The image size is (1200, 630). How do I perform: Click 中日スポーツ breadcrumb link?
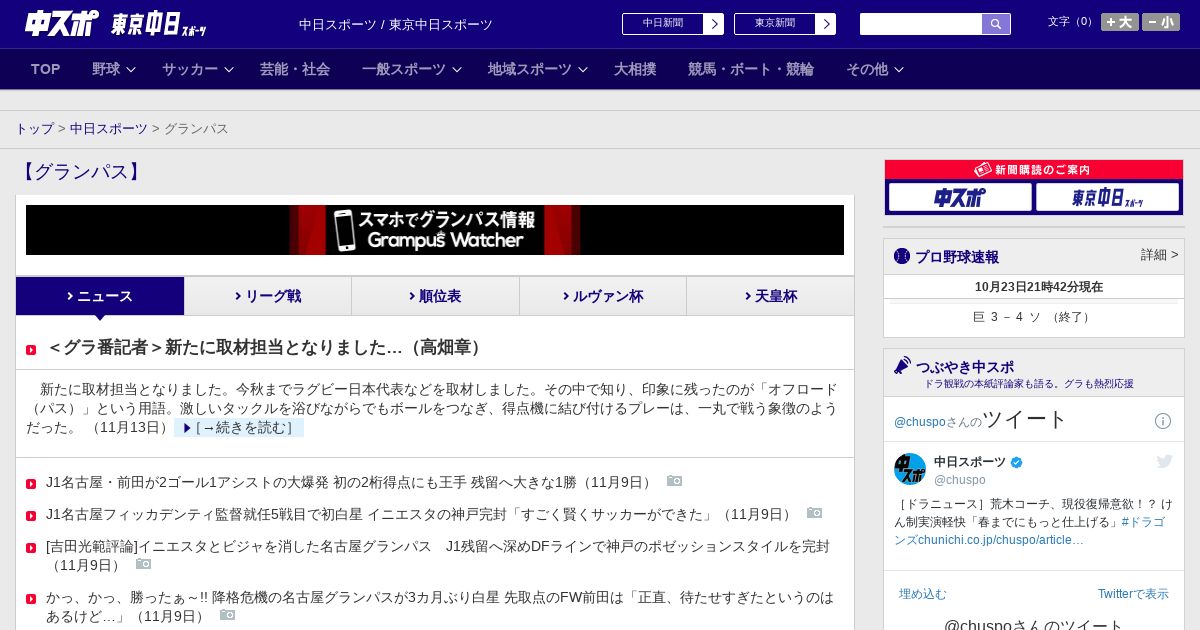tap(109, 129)
